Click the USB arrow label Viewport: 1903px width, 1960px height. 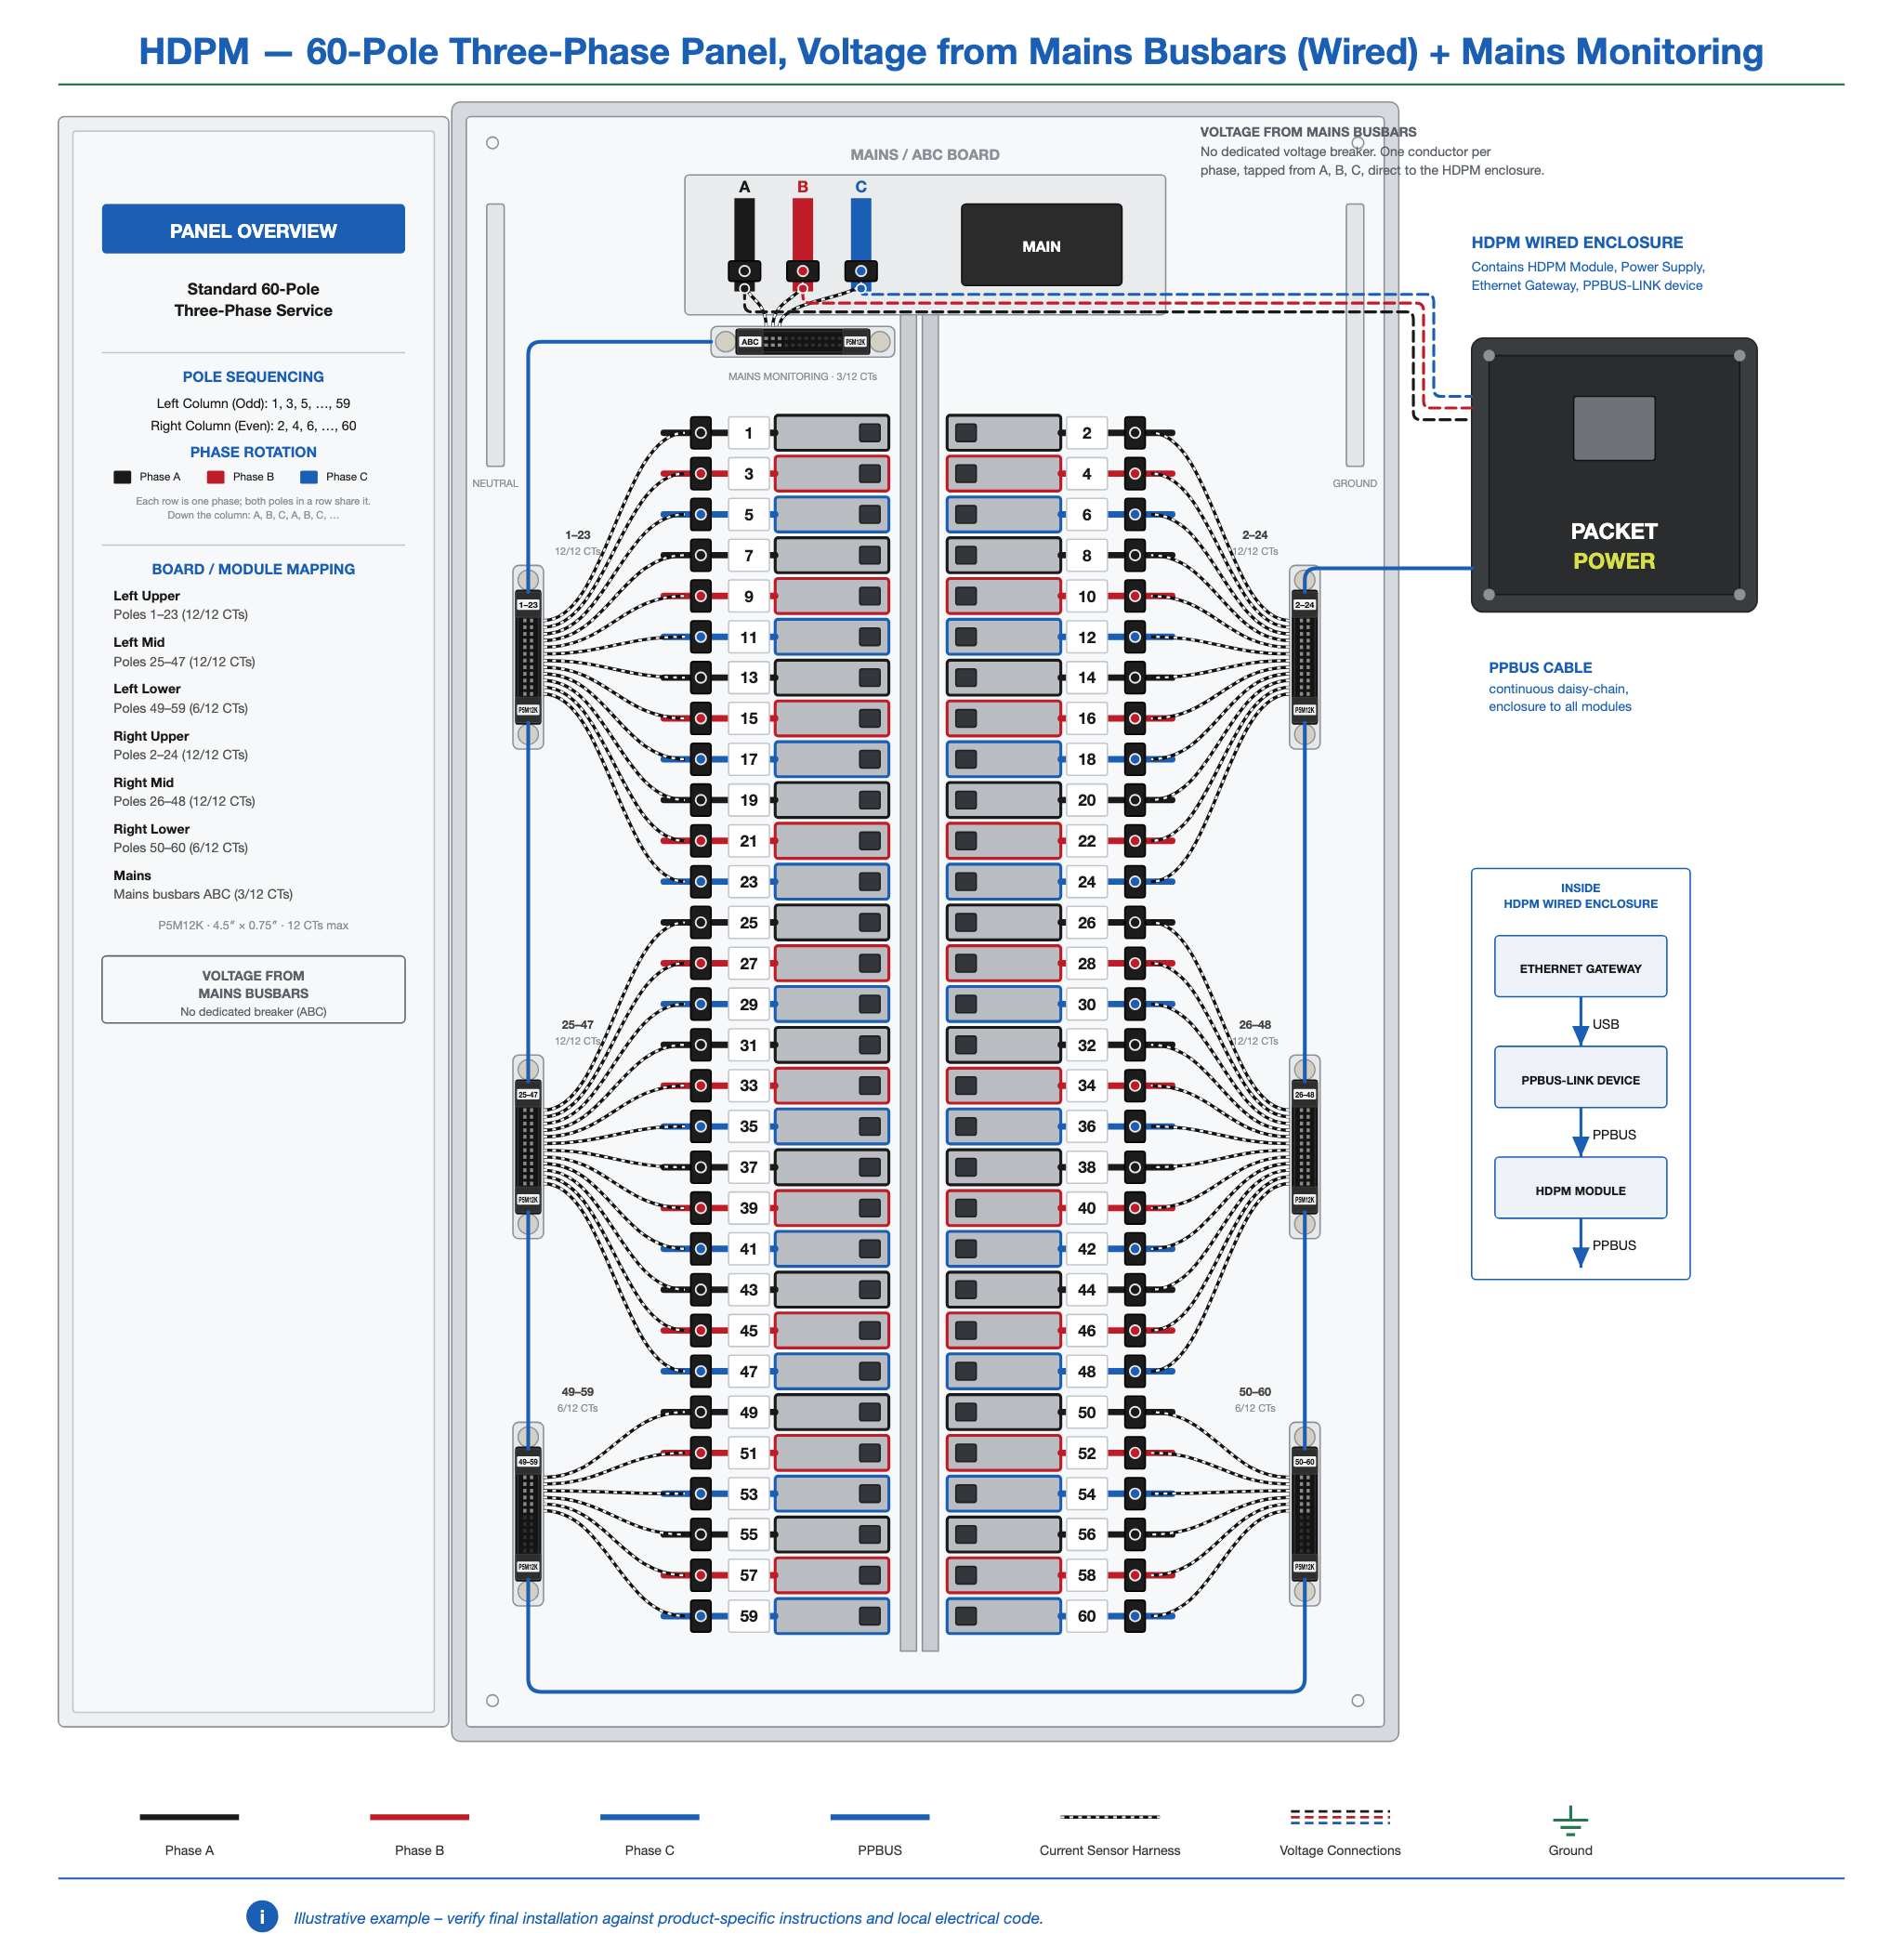click(1605, 1024)
